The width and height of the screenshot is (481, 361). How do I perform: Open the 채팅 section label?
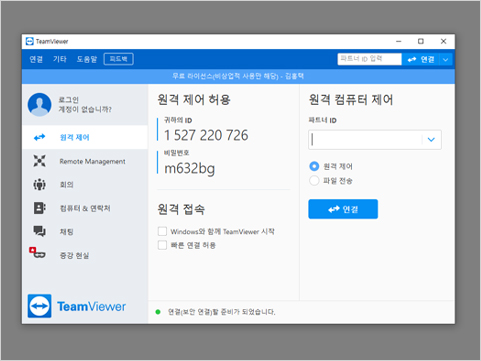tap(66, 232)
